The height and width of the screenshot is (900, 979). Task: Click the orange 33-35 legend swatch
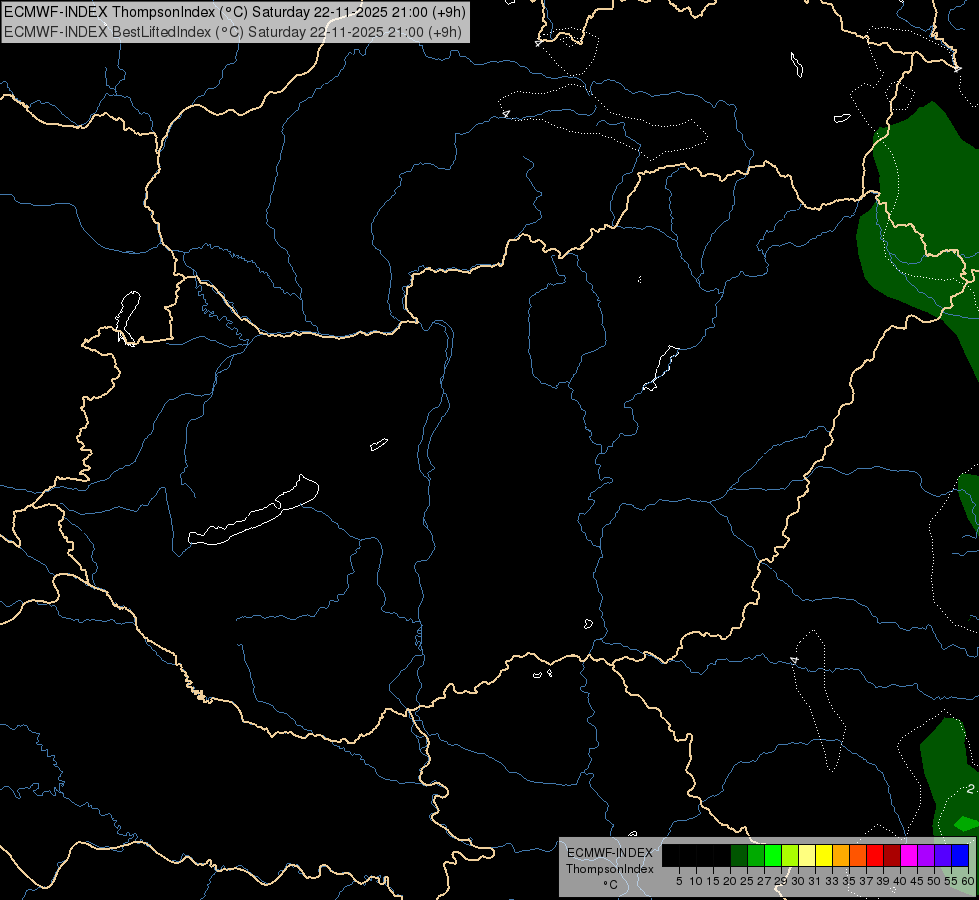pyautogui.click(x=841, y=855)
